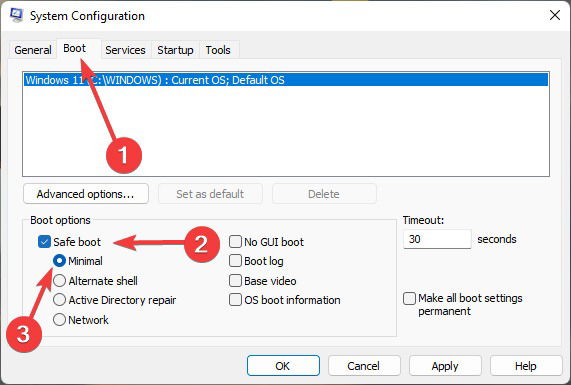
Task: Enable No GUI boot
Action: pos(235,241)
